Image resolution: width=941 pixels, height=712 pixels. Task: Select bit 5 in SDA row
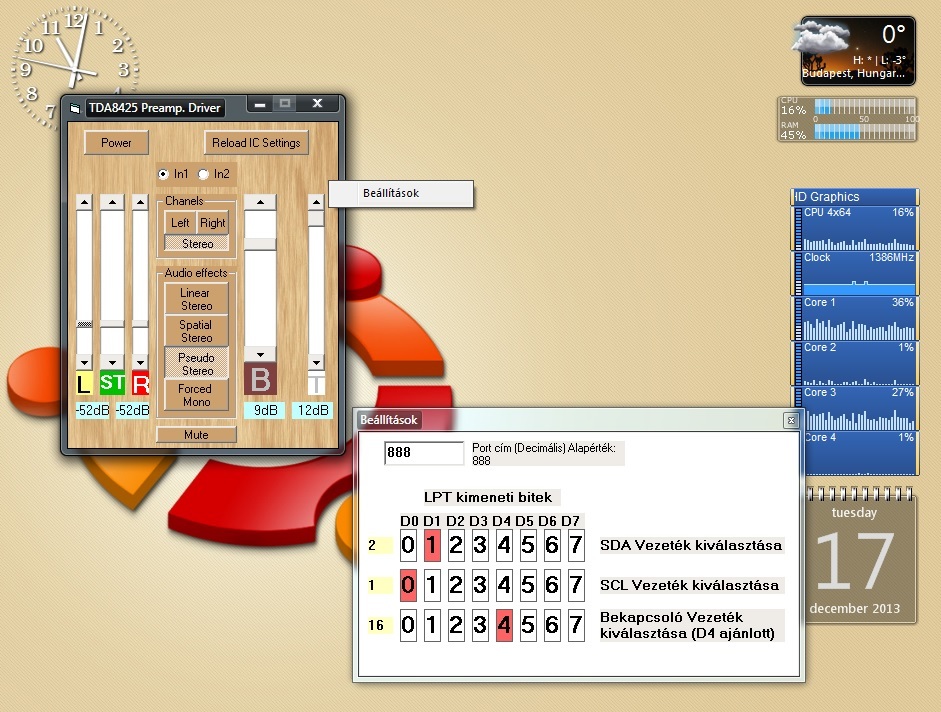tap(528, 545)
